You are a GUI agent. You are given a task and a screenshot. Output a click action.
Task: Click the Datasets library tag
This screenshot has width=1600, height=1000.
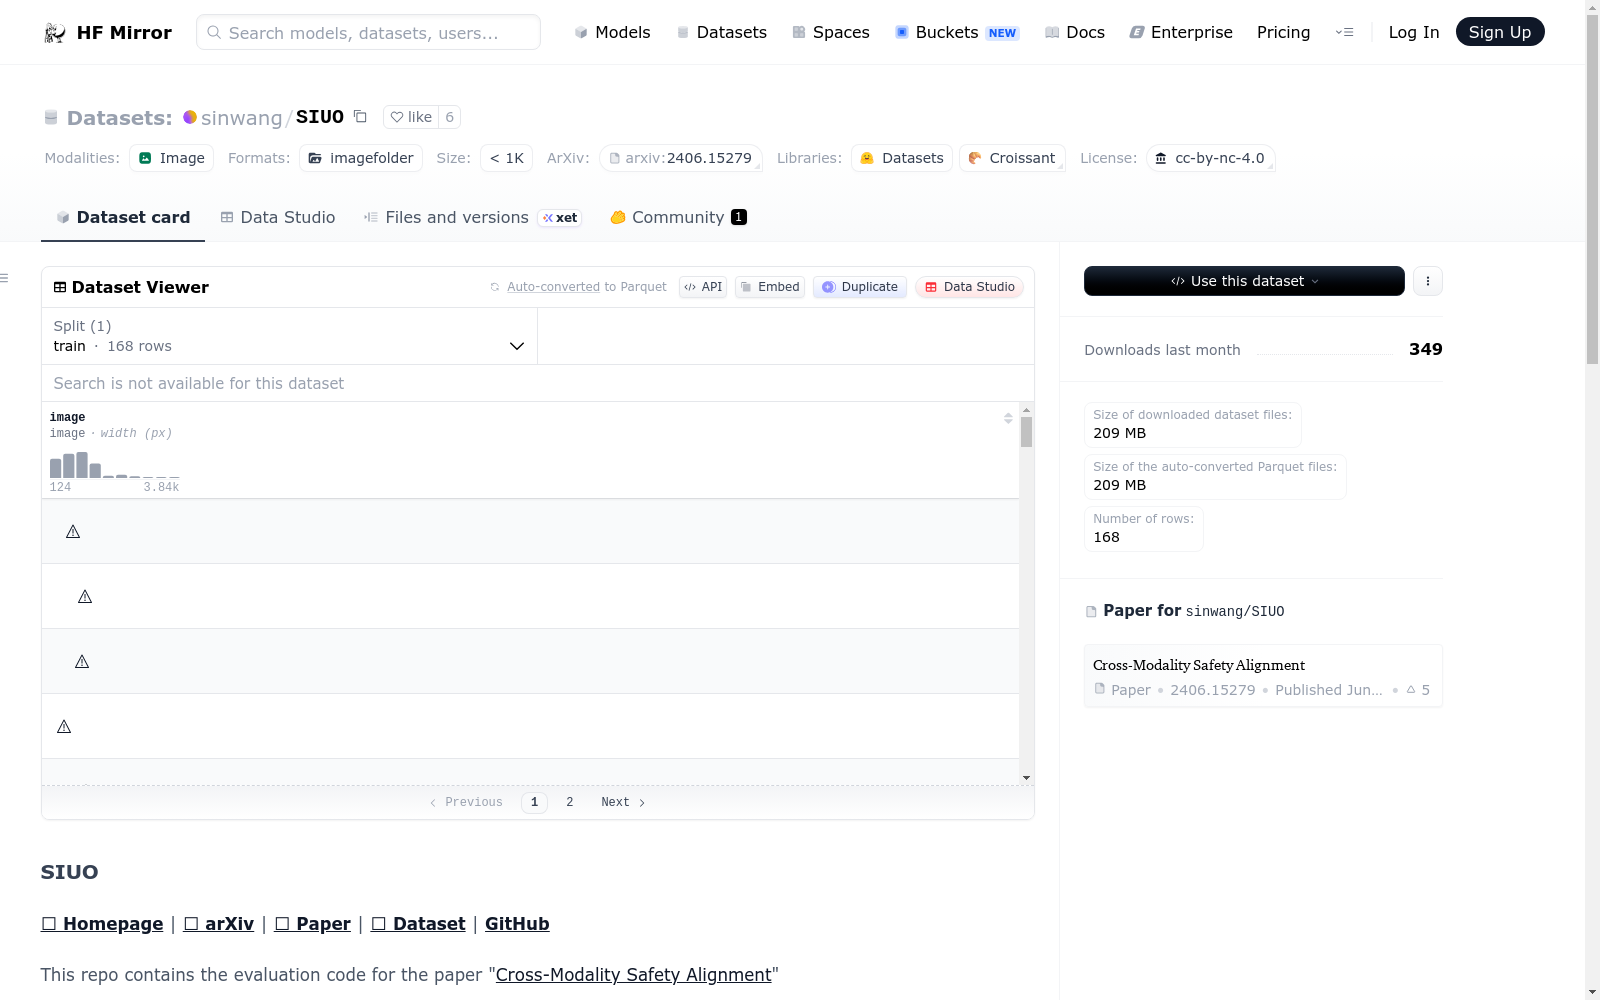point(902,158)
